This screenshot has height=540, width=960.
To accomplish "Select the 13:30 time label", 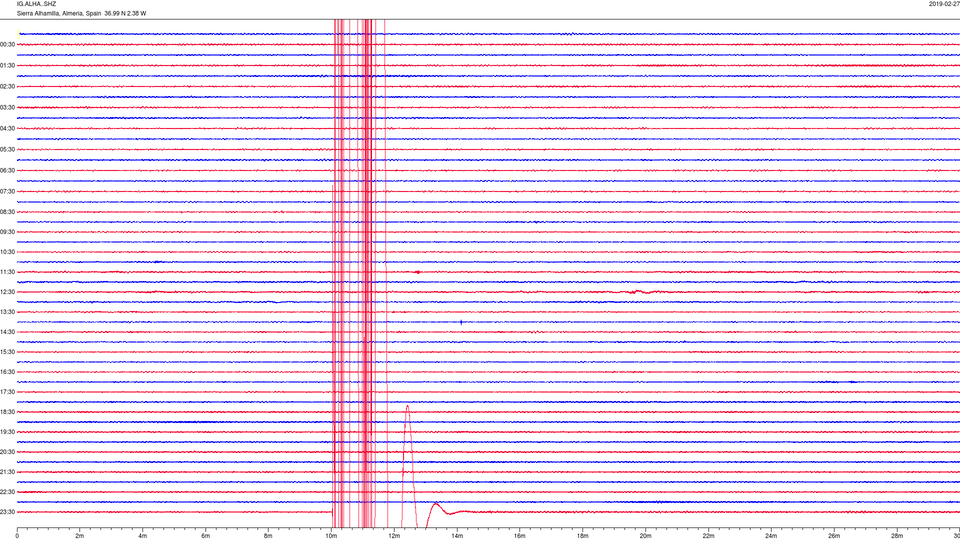I will (7, 312).
